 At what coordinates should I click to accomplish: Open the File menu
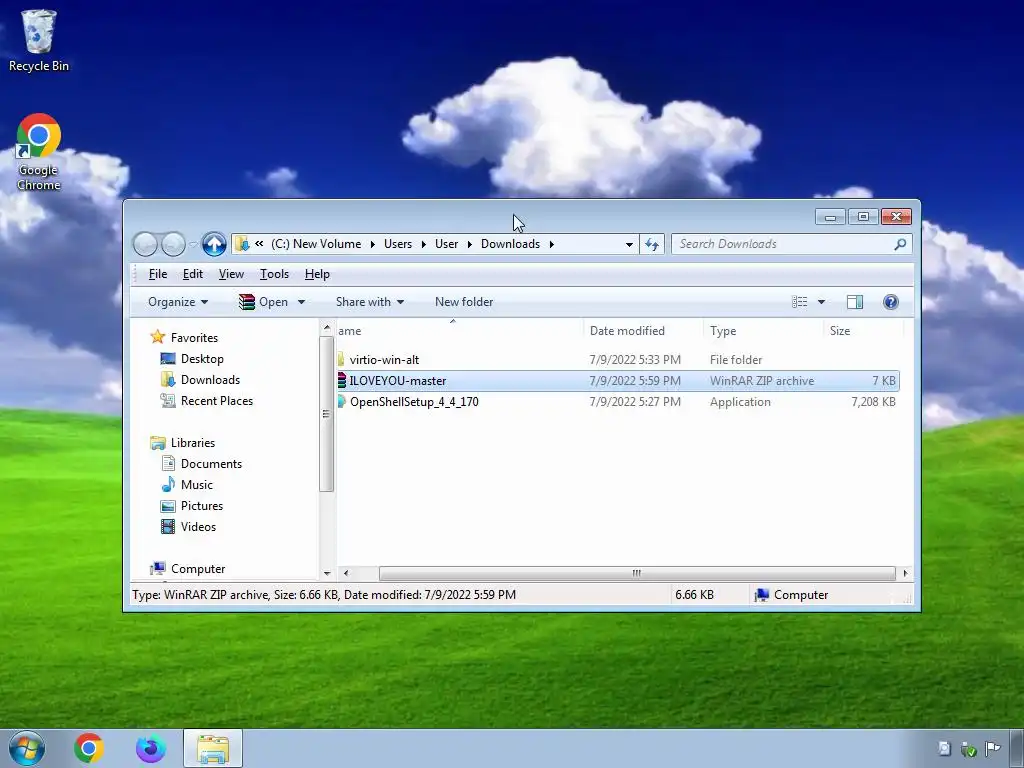pyautogui.click(x=158, y=274)
